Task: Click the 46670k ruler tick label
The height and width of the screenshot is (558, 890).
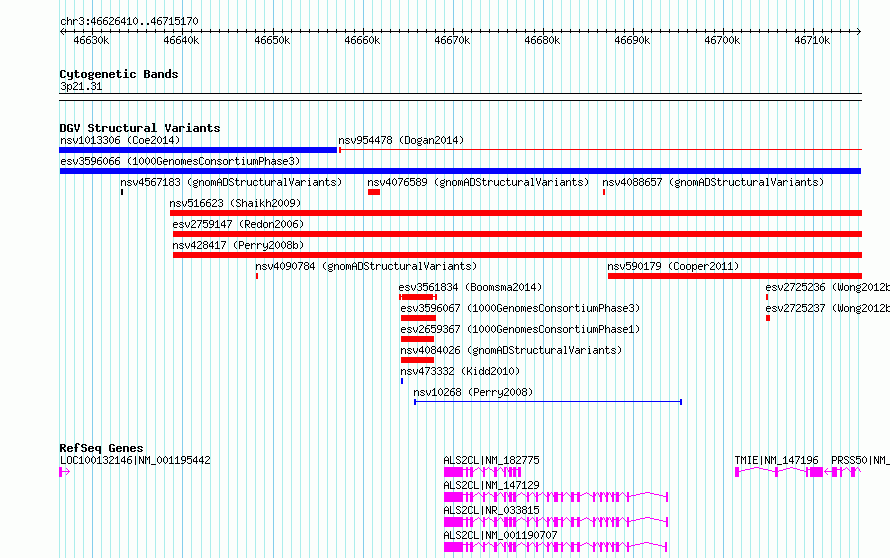Action: 452,41
